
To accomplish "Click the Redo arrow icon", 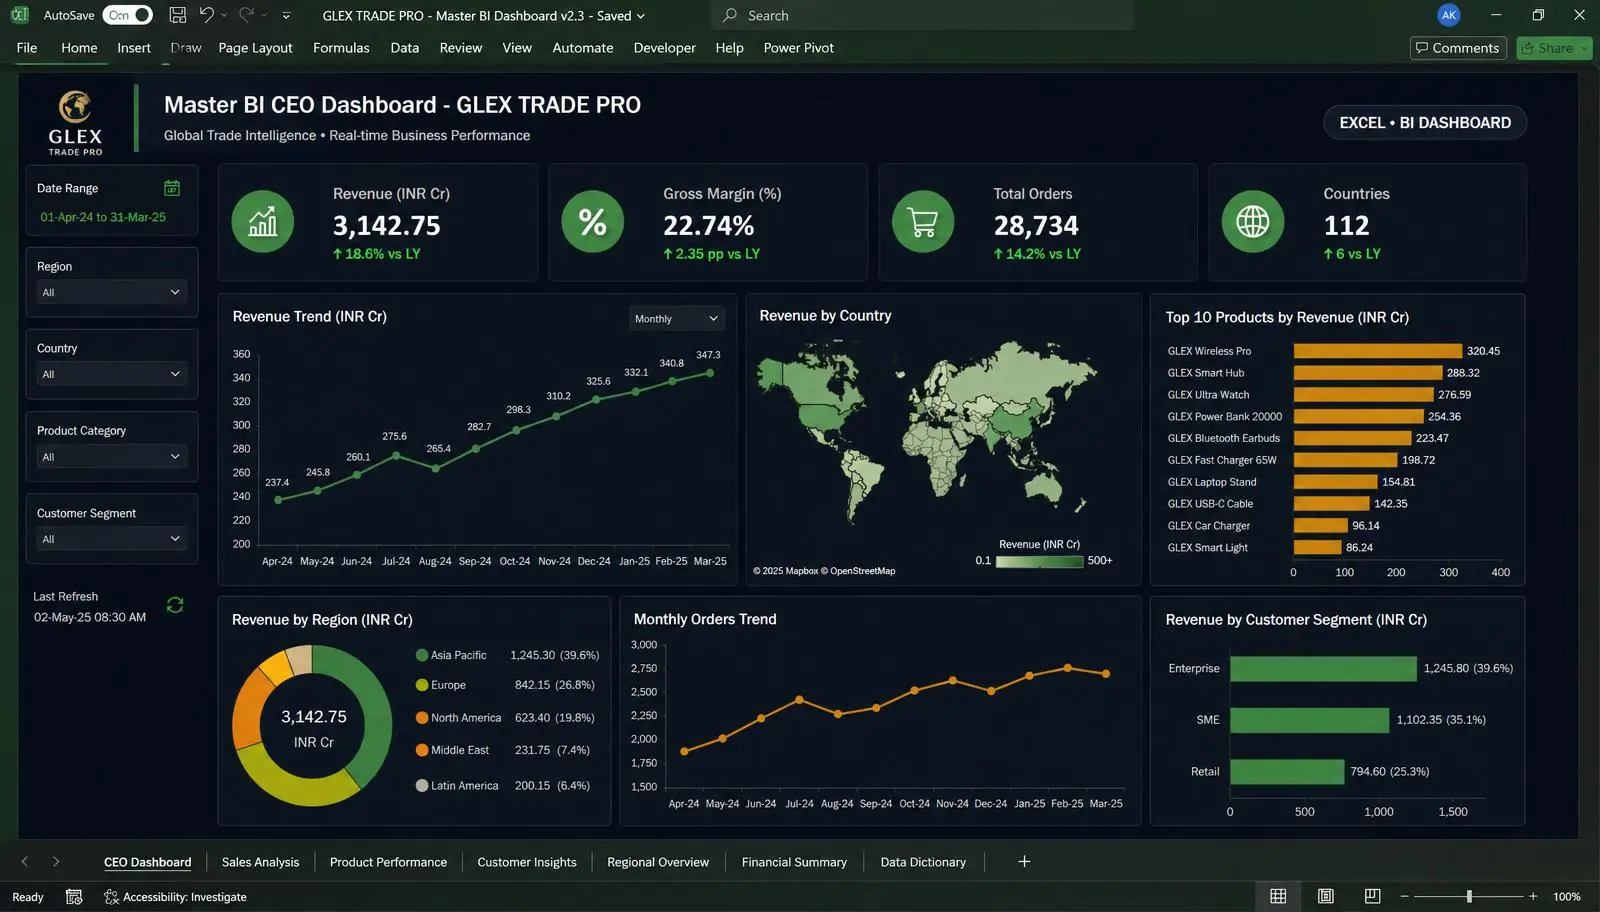I will pyautogui.click(x=246, y=15).
